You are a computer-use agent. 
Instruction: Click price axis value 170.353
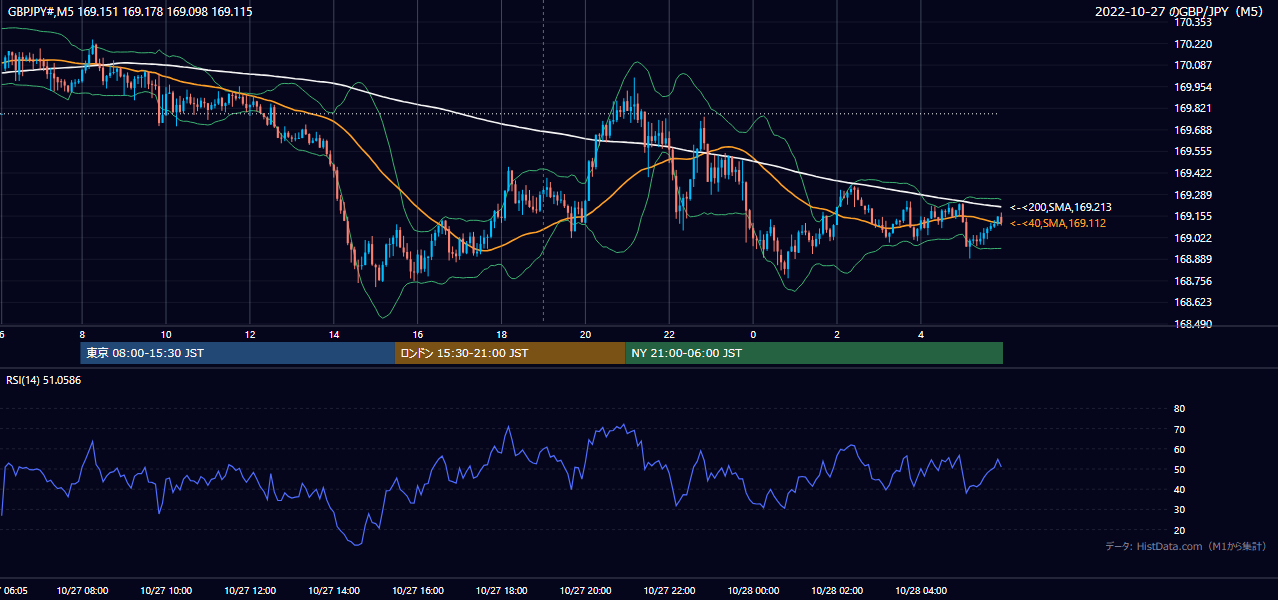tap(1193, 22)
